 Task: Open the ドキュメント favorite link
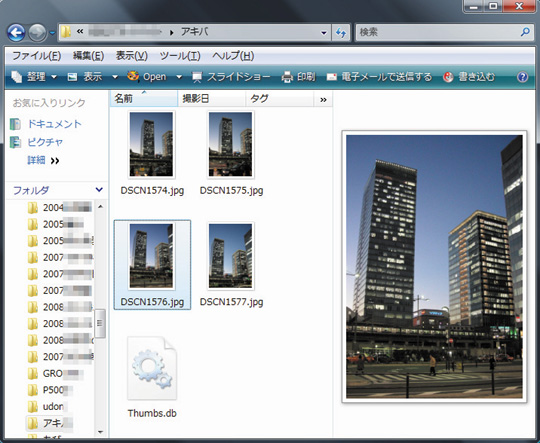45,124
